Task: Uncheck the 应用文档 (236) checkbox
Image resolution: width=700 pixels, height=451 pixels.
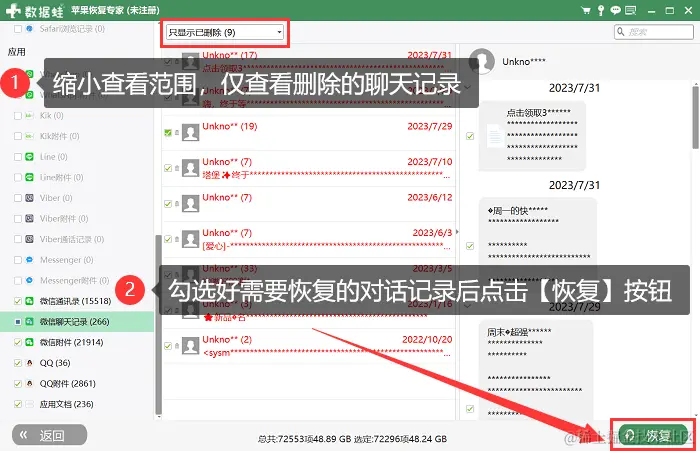Action: [x=18, y=404]
